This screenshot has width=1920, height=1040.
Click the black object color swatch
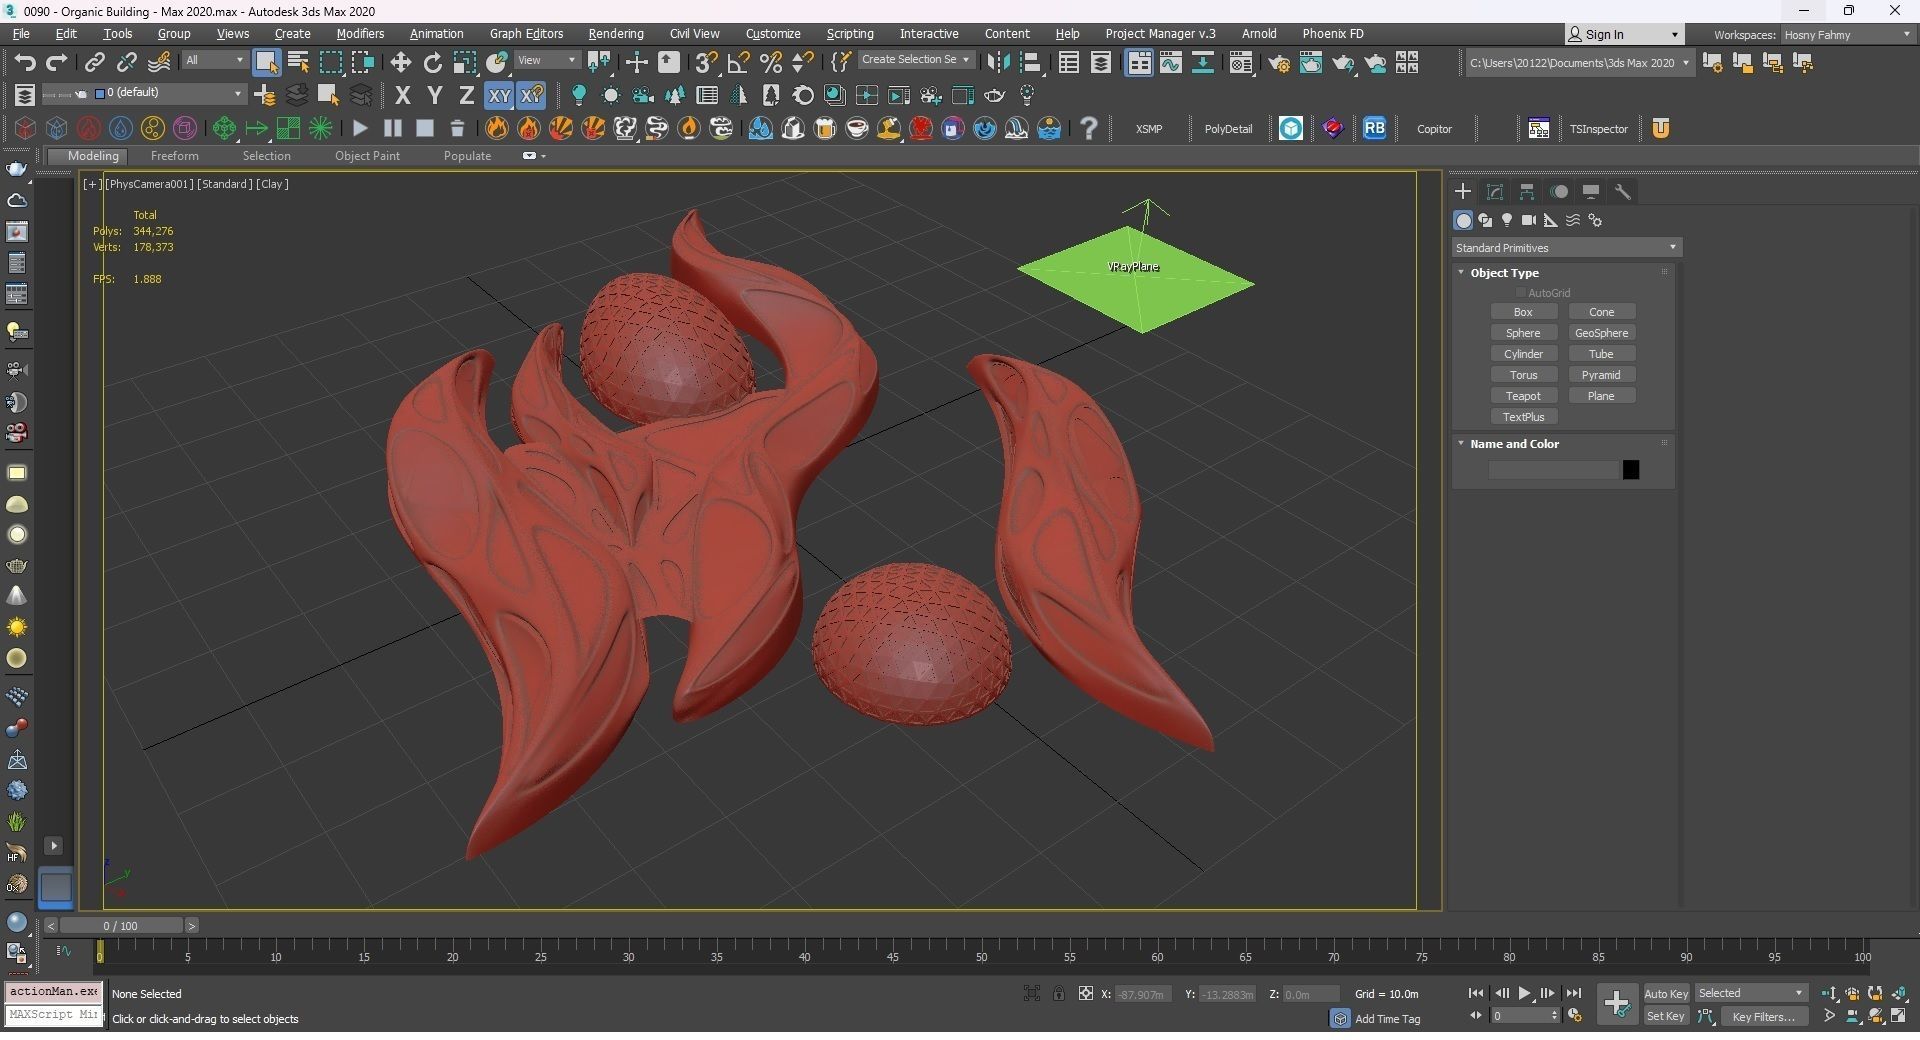pos(1630,470)
